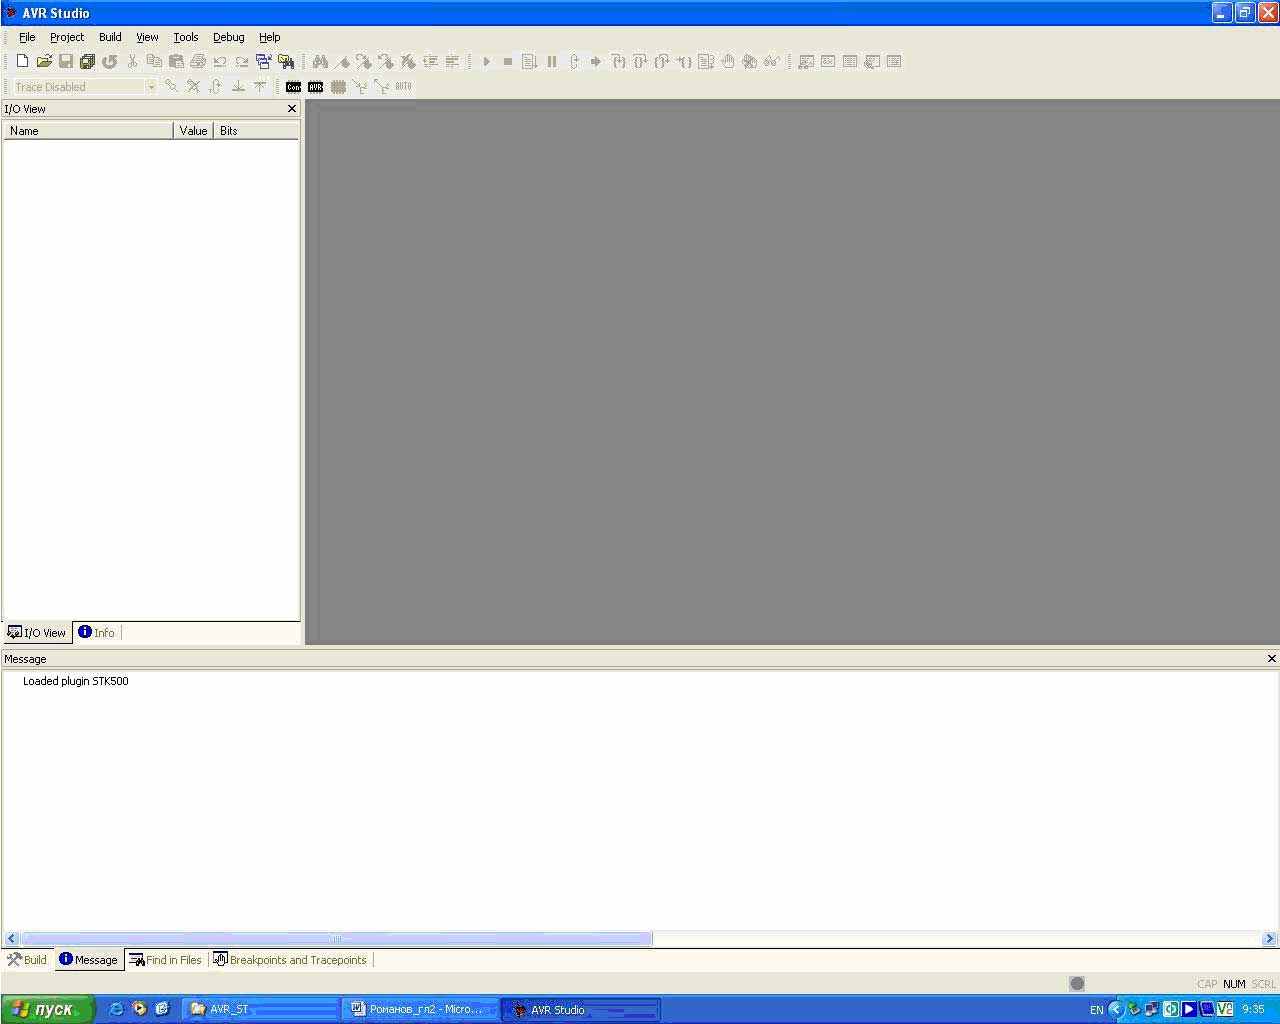Select the Message tab
The width and height of the screenshot is (1280, 1024).
[x=88, y=959]
